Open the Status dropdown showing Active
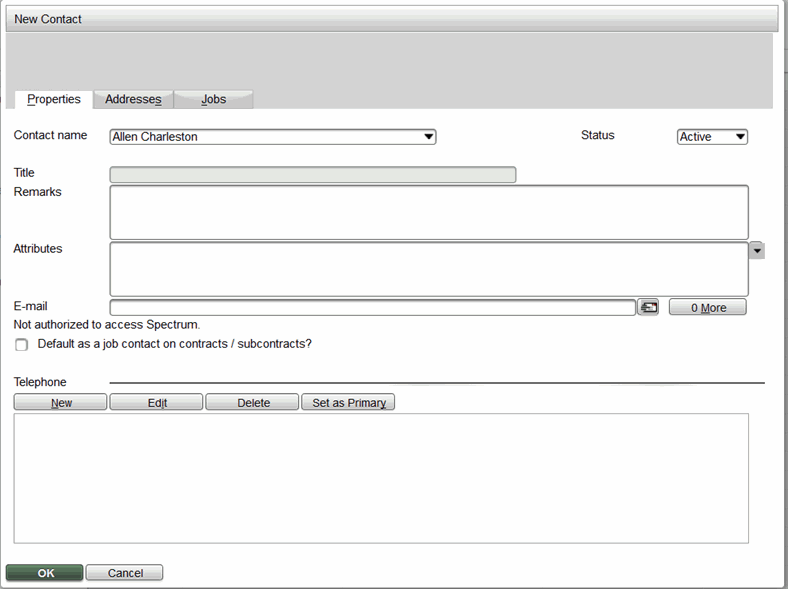 (712, 137)
